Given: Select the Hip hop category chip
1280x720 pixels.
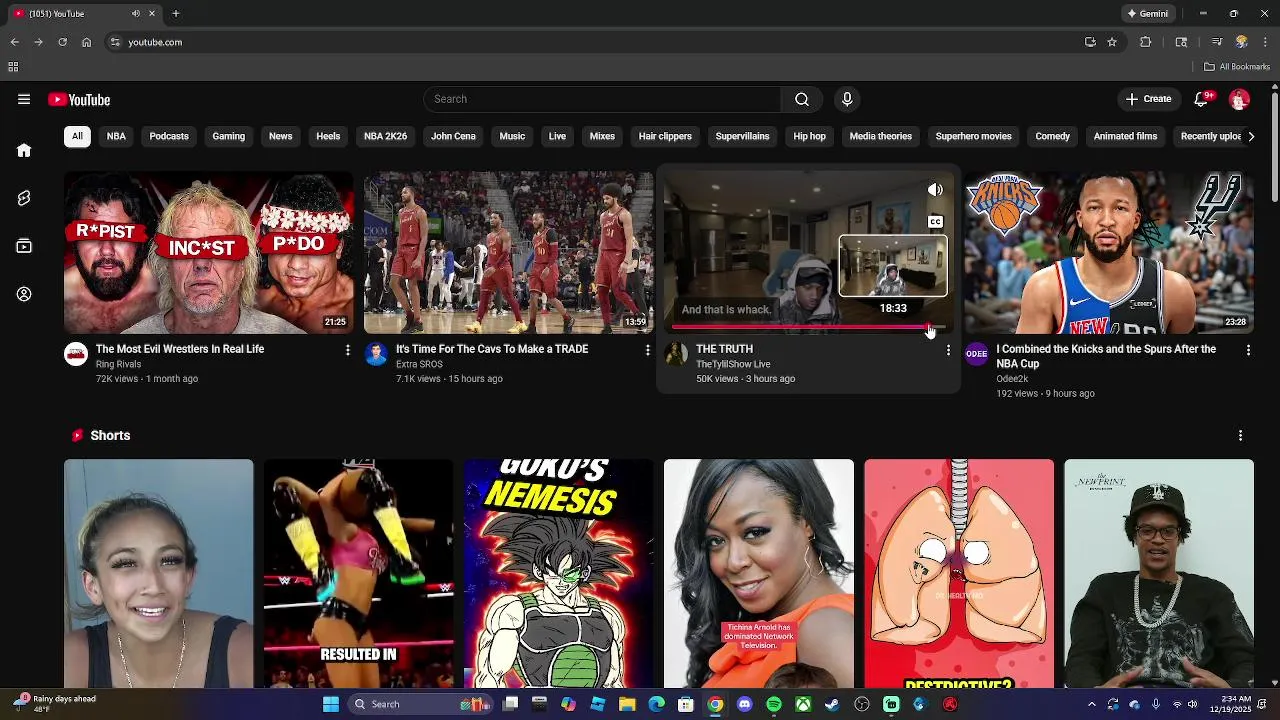Looking at the screenshot, I should pyautogui.click(x=809, y=136).
